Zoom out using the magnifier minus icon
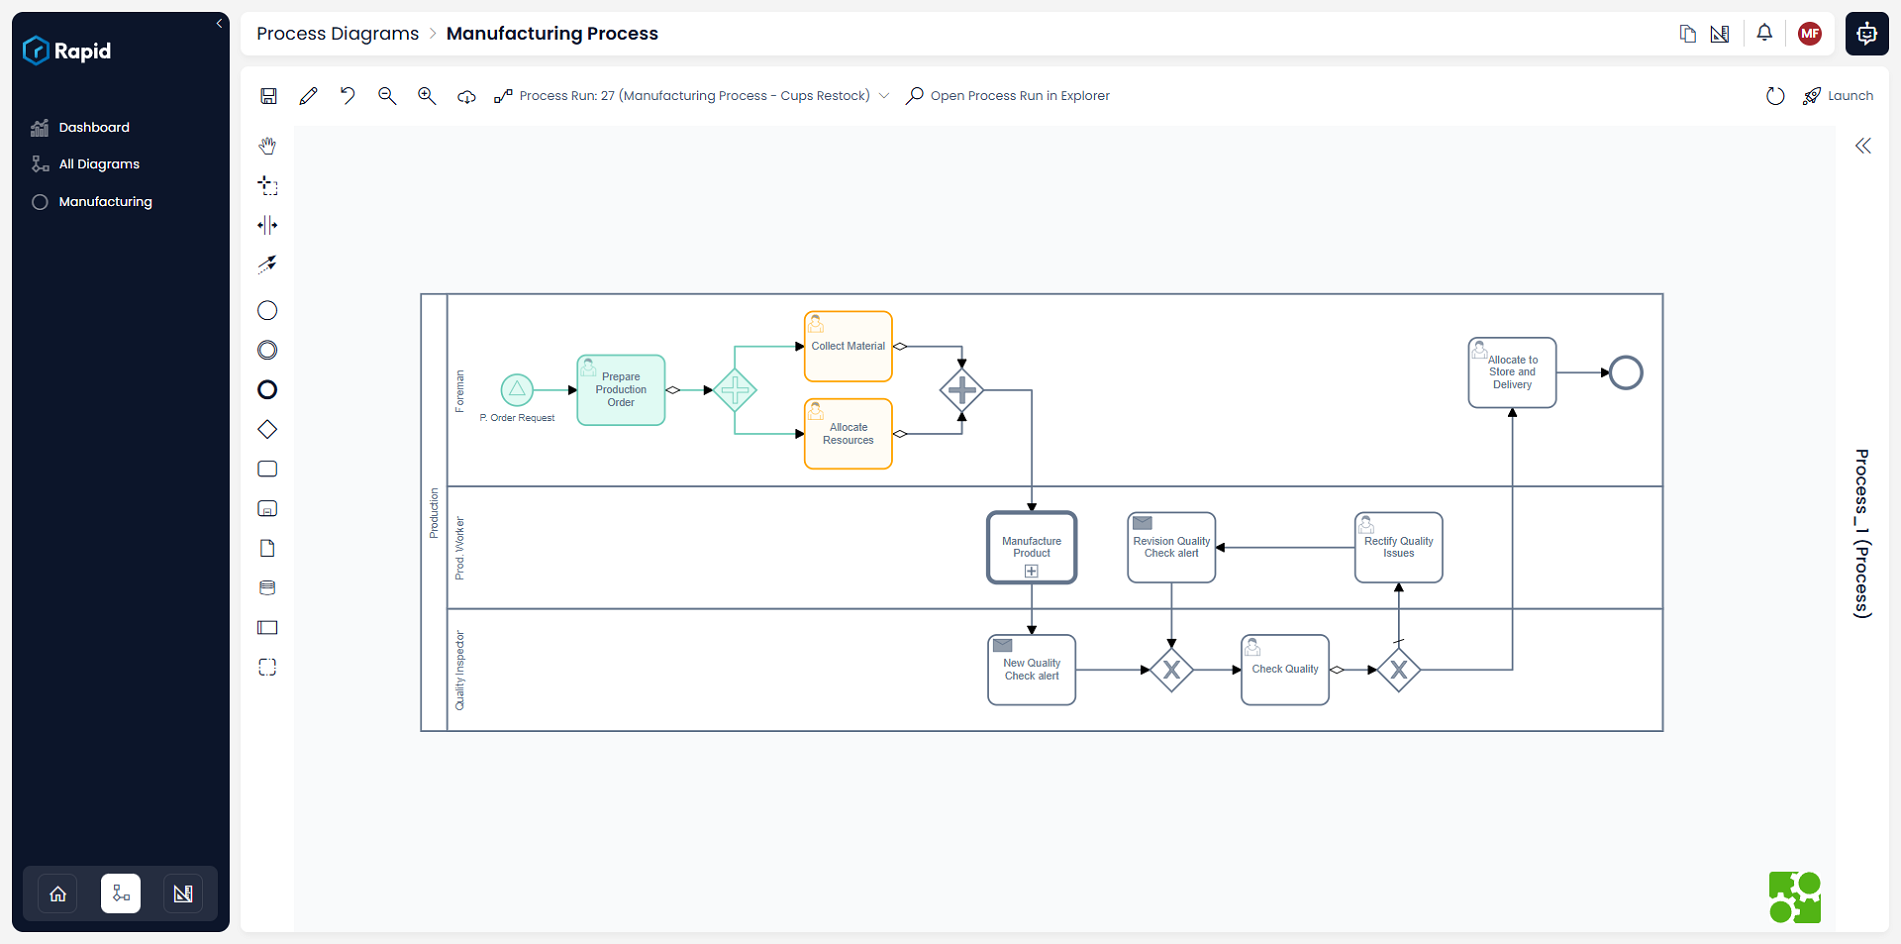Screen dimensions: 1901x944 pos(387,96)
